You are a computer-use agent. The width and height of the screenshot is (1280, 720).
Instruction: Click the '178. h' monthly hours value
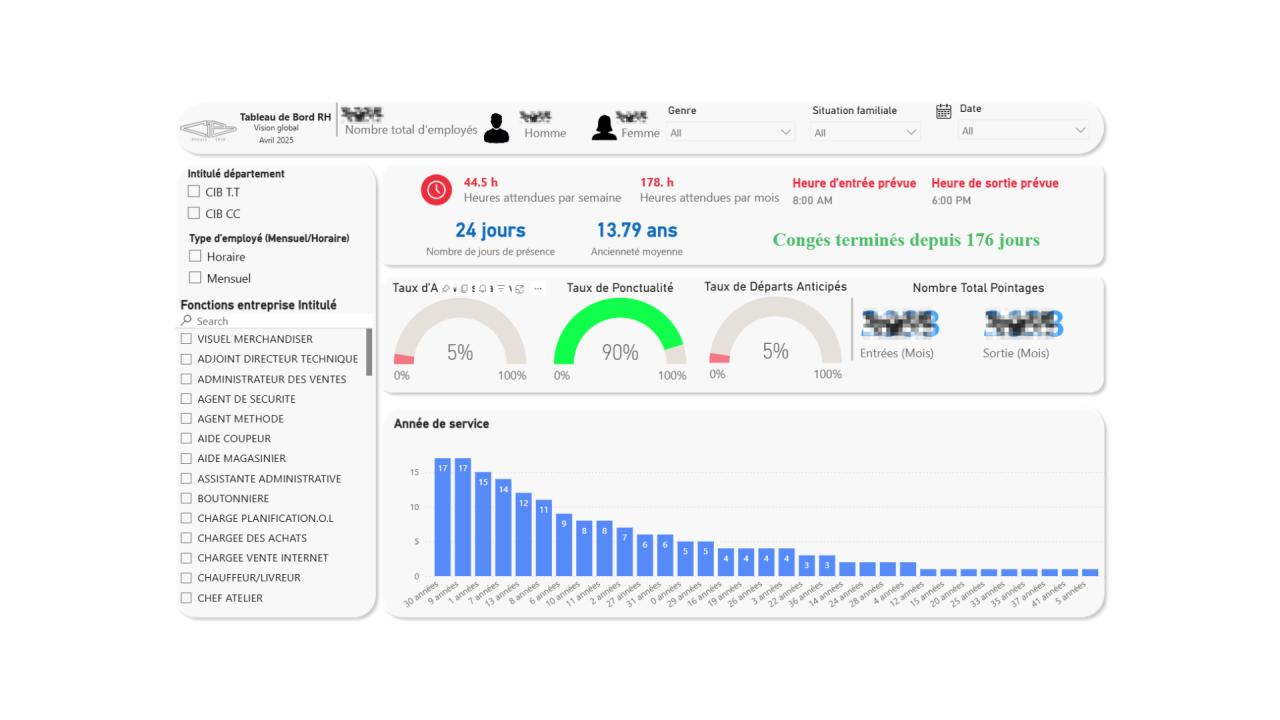click(x=657, y=182)
